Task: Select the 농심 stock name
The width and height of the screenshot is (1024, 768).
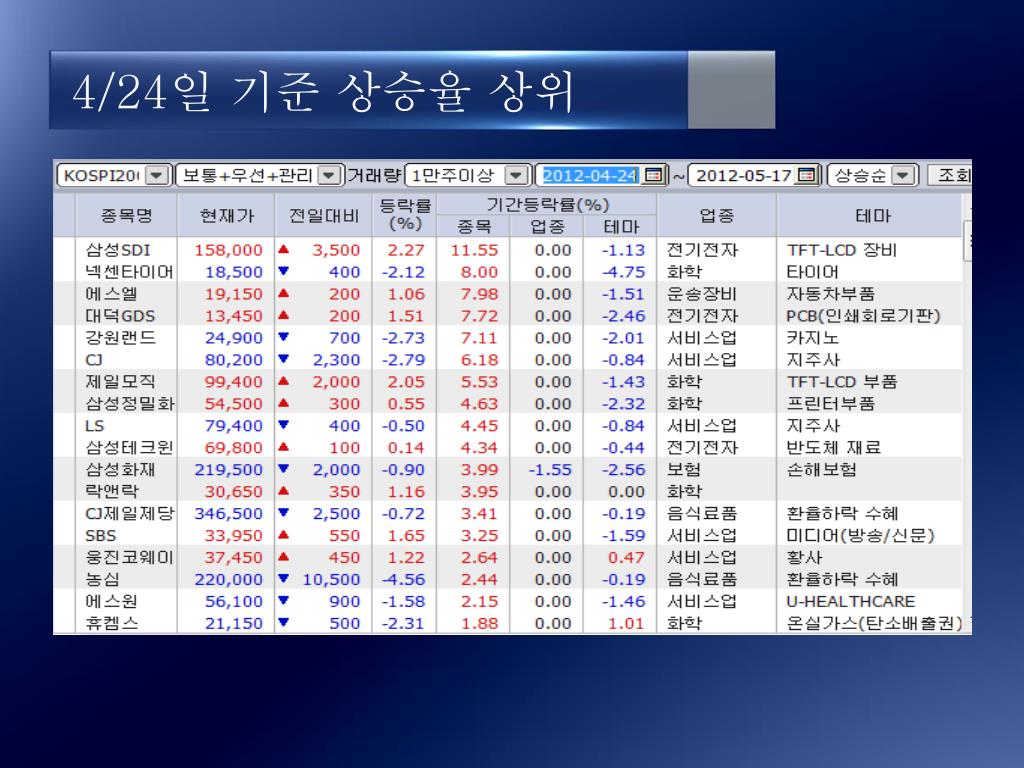Action: click(x=103, y=579)
